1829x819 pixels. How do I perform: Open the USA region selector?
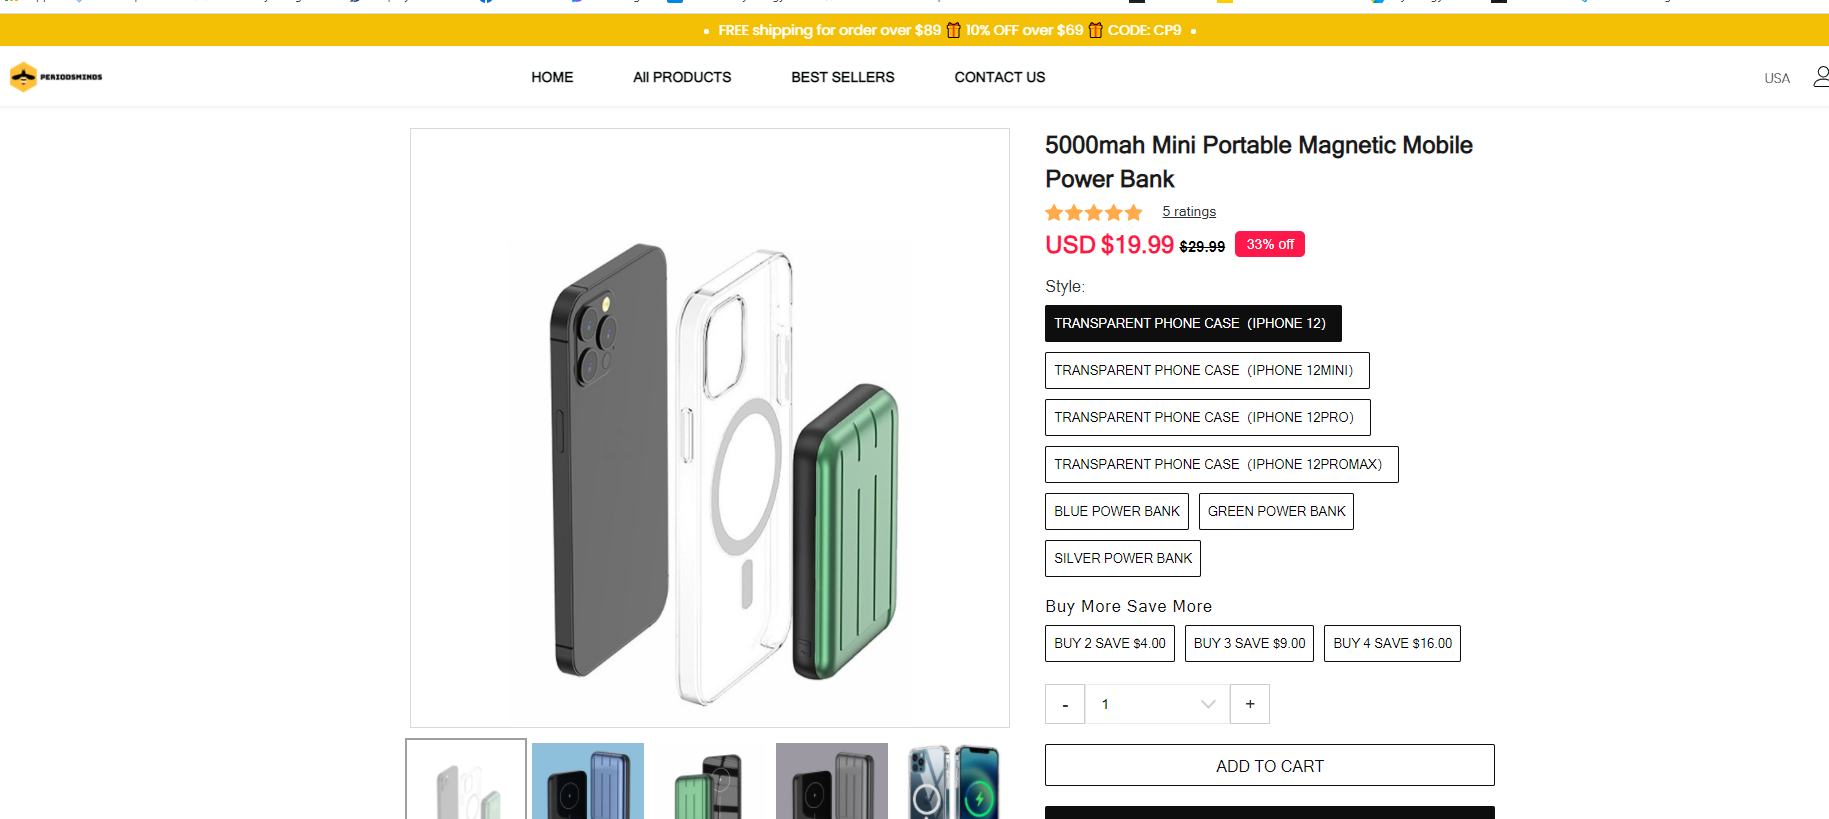click(1776, 78)
